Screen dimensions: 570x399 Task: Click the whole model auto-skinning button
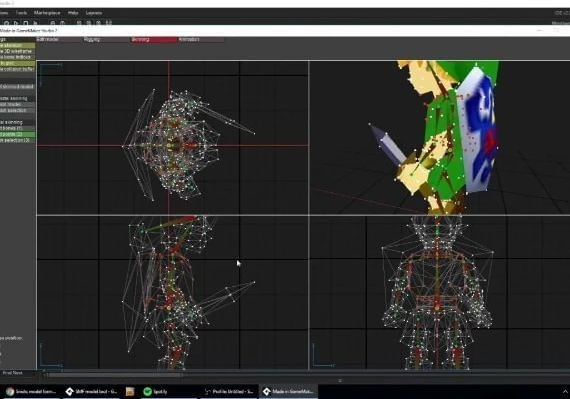[x=17, y=104]
